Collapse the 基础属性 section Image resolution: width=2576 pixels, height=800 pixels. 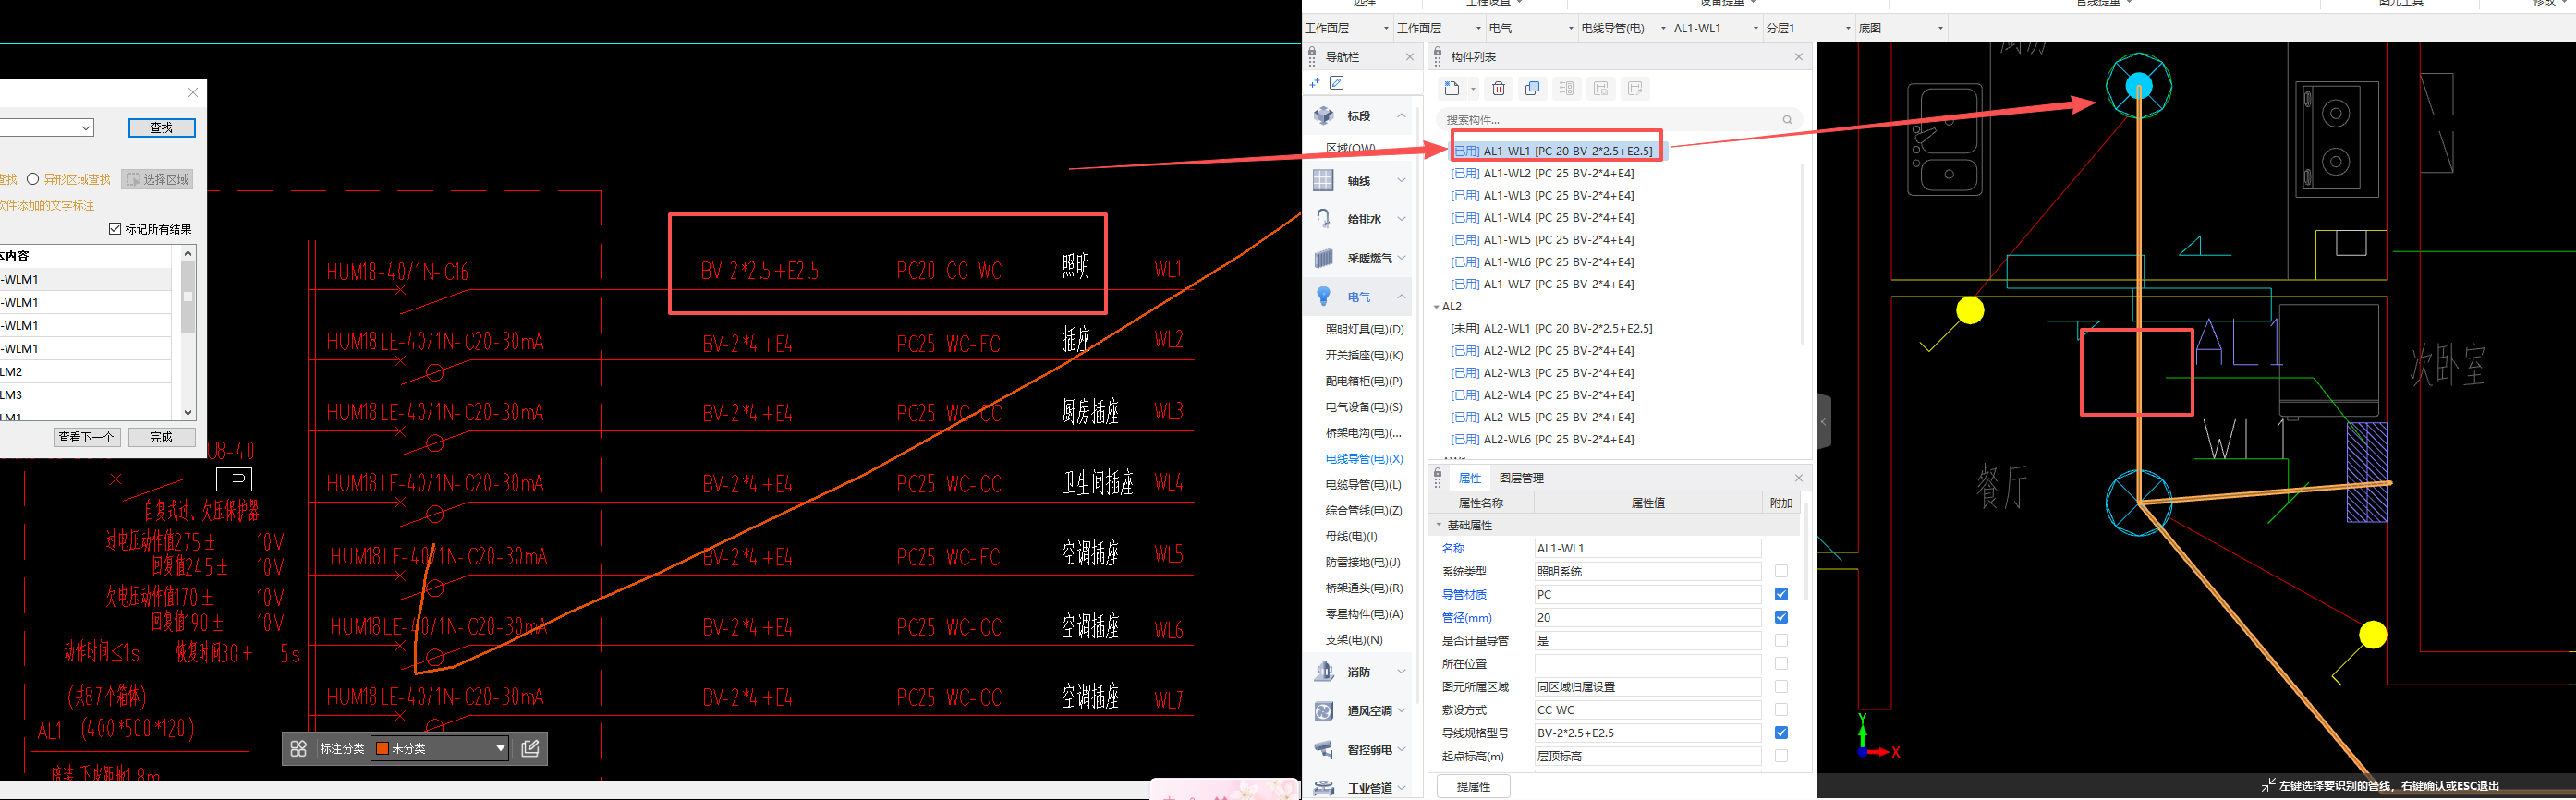point(1439,525)
